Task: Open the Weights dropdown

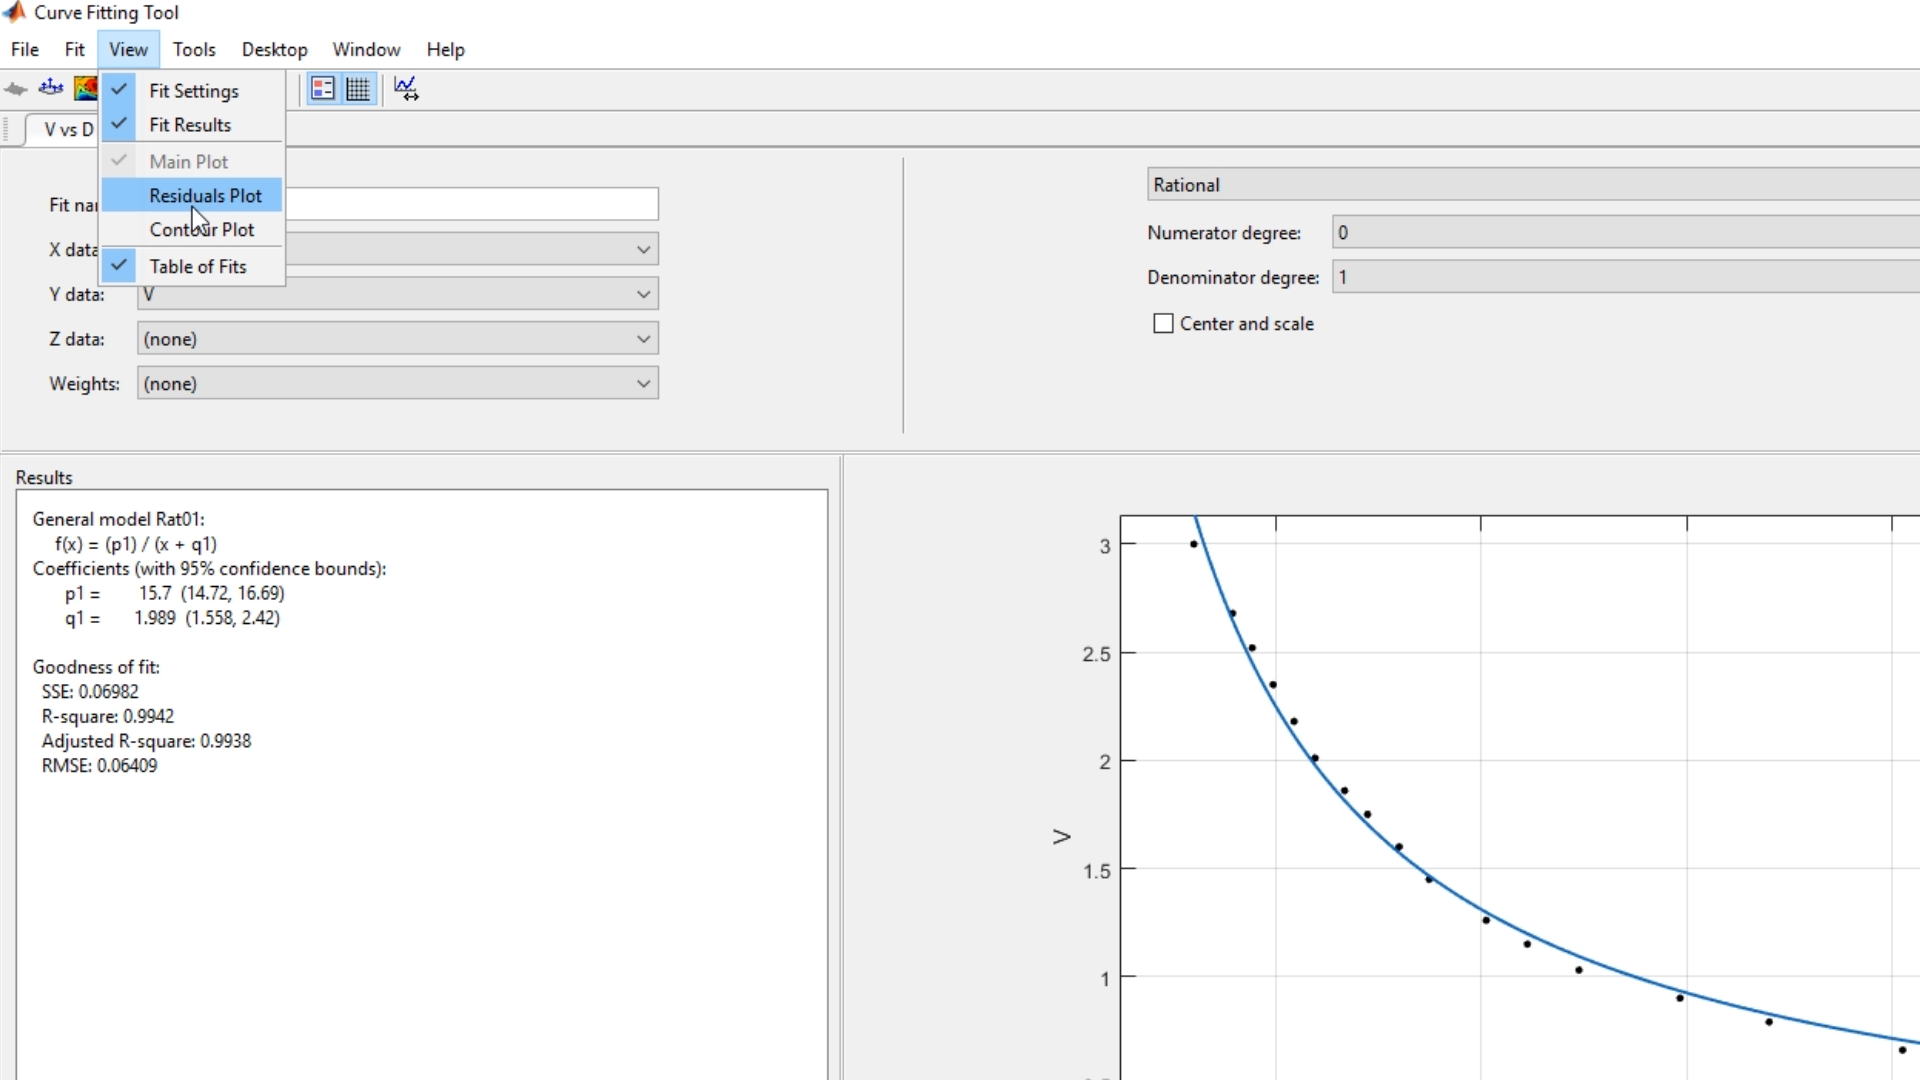Action: (x=643, y=384)
